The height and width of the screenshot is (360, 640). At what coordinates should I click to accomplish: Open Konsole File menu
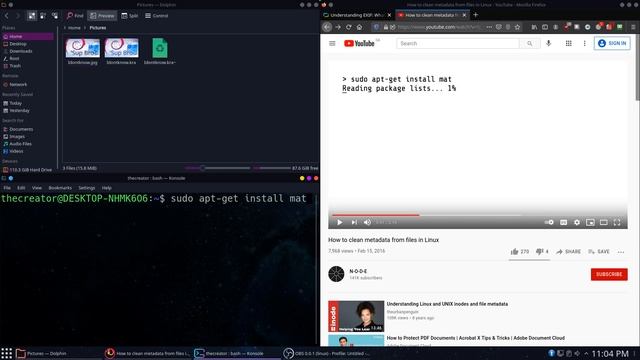[x=7, y=188]
